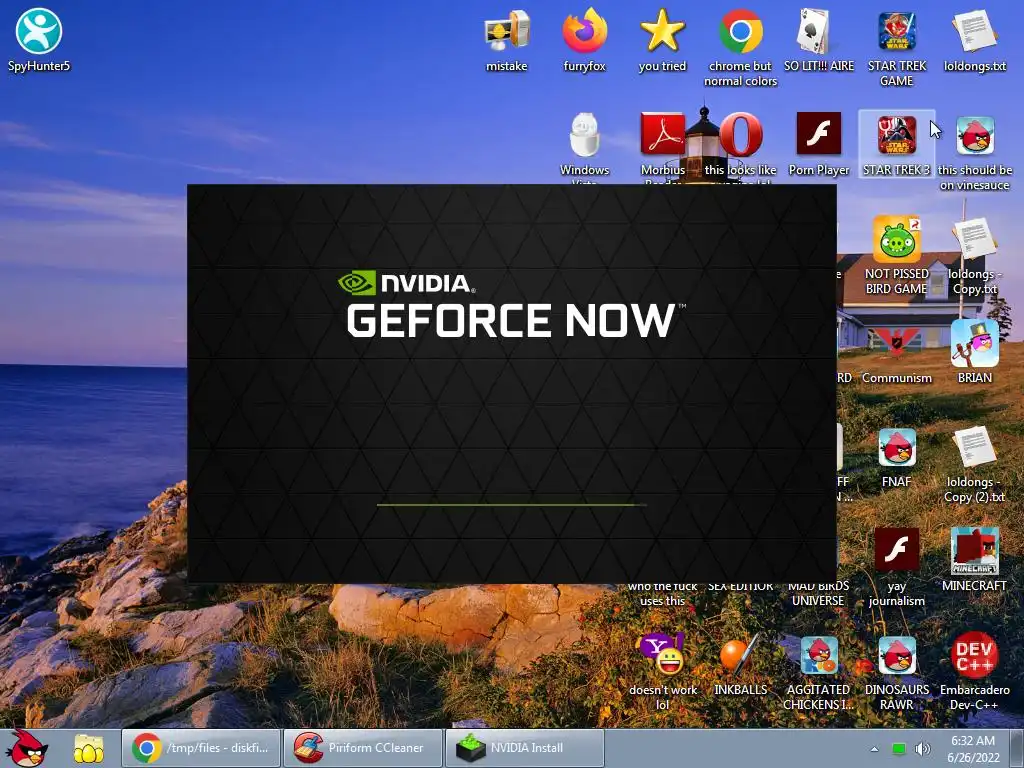Open the 'yay journalism' Flash icon
The image size is (1024, 768).
[897, 567]
